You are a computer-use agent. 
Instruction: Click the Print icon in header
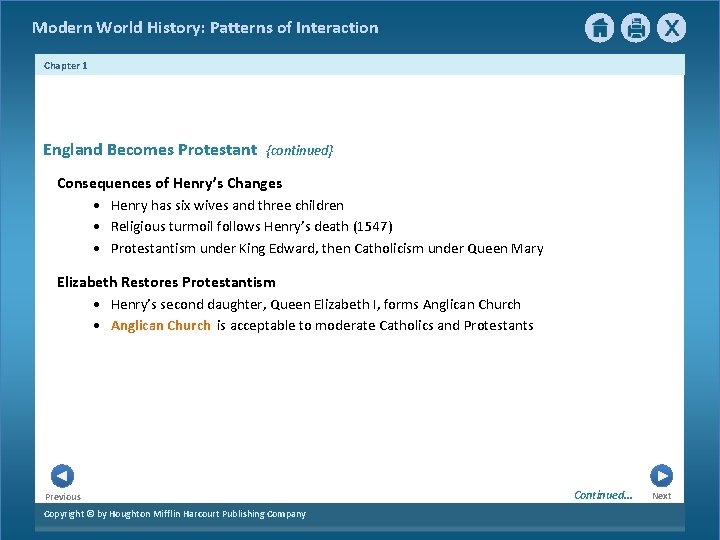(636, 28)
